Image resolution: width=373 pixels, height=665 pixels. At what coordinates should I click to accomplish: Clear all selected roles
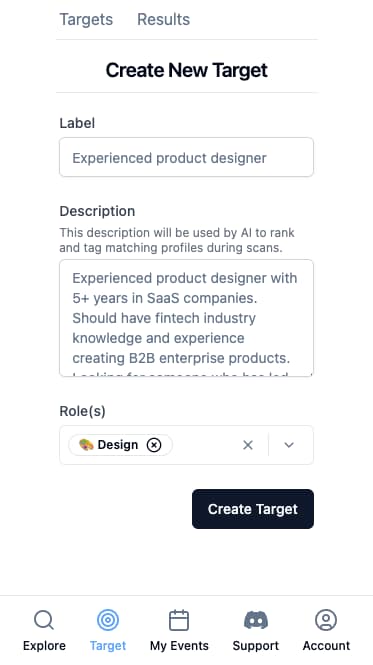[x=248, y=445]
